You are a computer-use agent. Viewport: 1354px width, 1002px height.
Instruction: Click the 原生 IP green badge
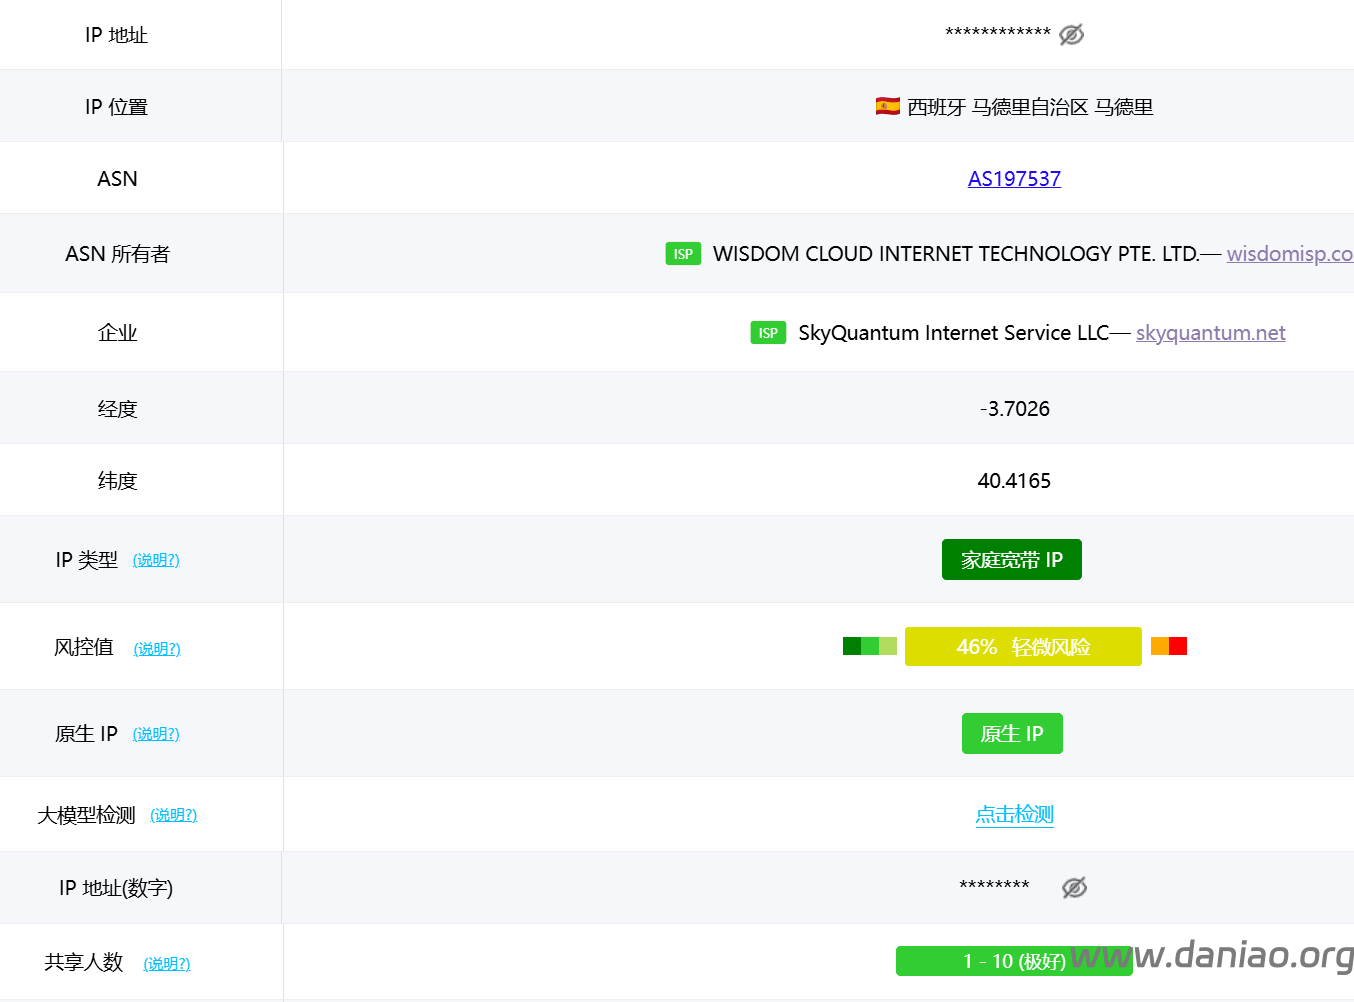pyautogui.click(x=1012, y=733)
